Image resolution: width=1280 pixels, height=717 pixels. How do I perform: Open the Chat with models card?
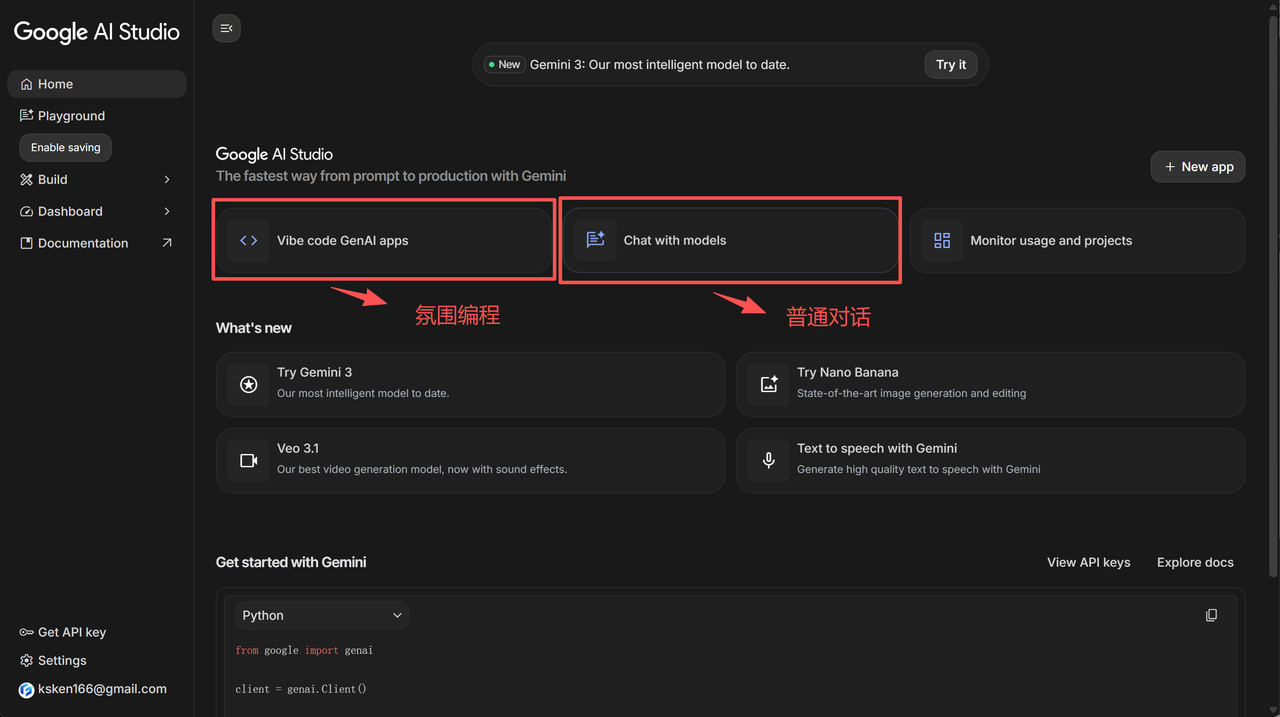pyautogui.click(x=730, y=240)
